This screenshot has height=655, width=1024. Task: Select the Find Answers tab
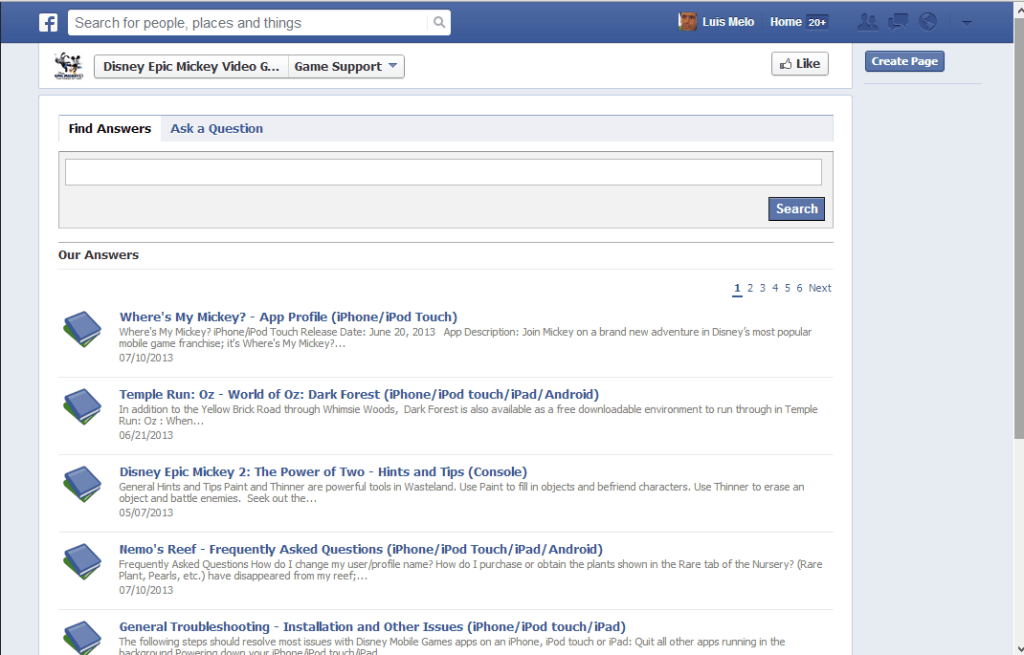click(110, 129)
